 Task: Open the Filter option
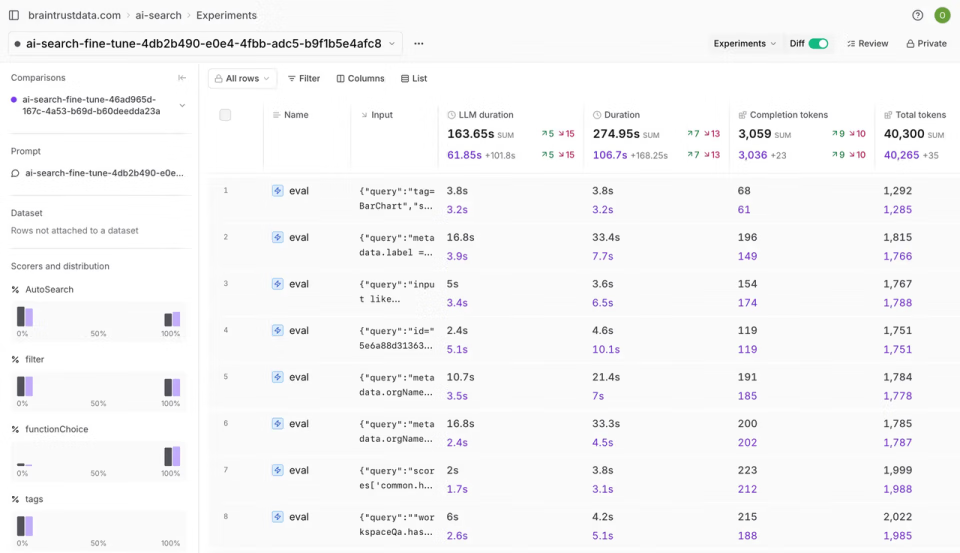[303, 78]
